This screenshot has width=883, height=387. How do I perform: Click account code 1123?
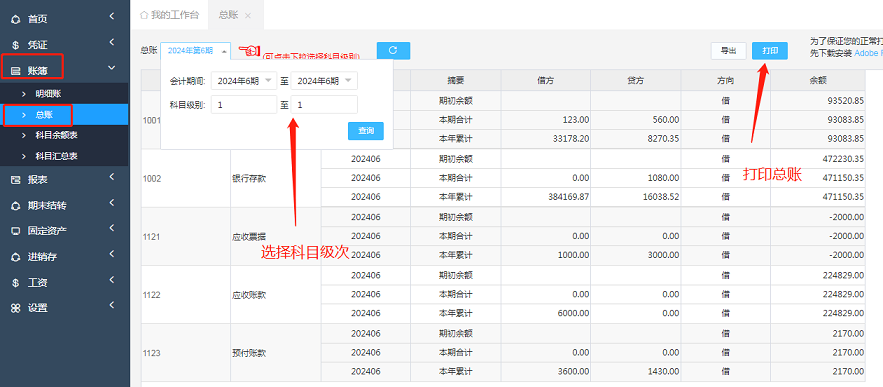[x=152, y=353]
